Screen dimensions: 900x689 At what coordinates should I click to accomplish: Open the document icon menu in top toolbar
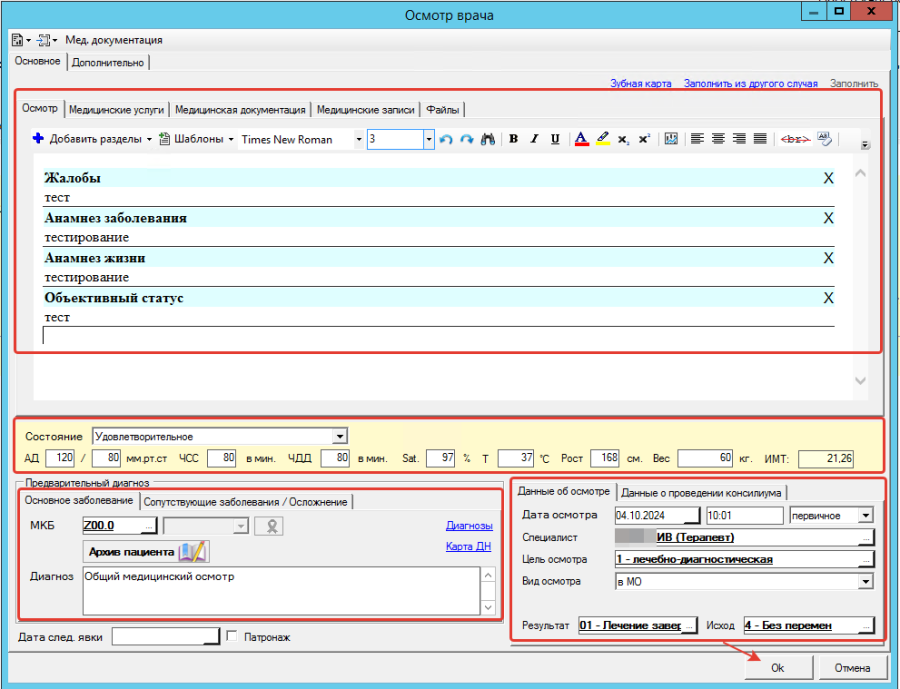tap(21, 40)
